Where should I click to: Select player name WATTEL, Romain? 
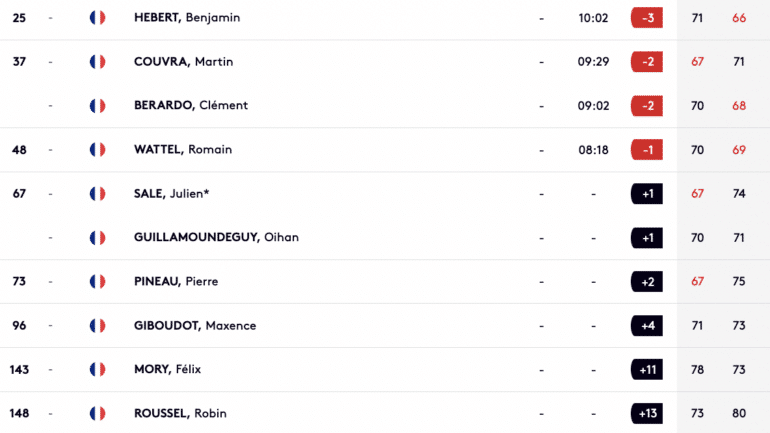(182, 150)
